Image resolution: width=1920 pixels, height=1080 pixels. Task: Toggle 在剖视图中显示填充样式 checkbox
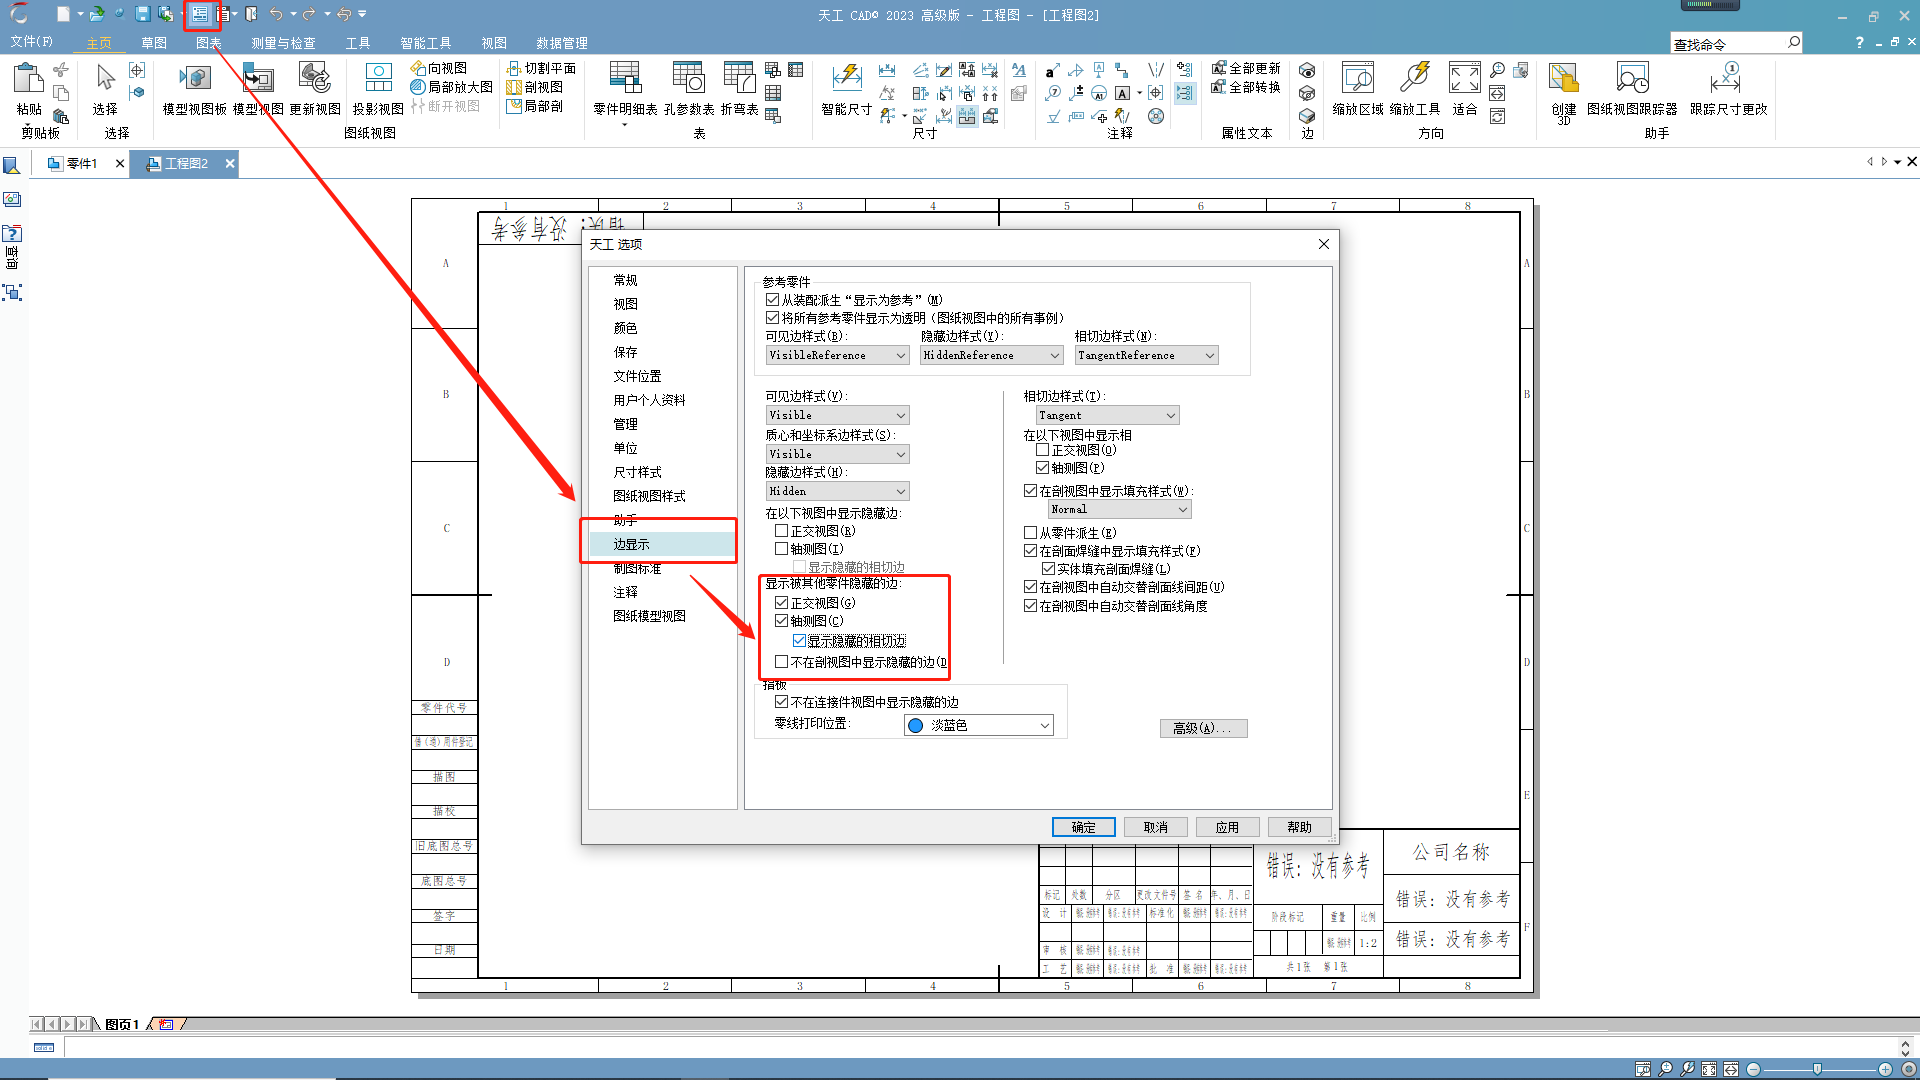[x=1030, y=491]
